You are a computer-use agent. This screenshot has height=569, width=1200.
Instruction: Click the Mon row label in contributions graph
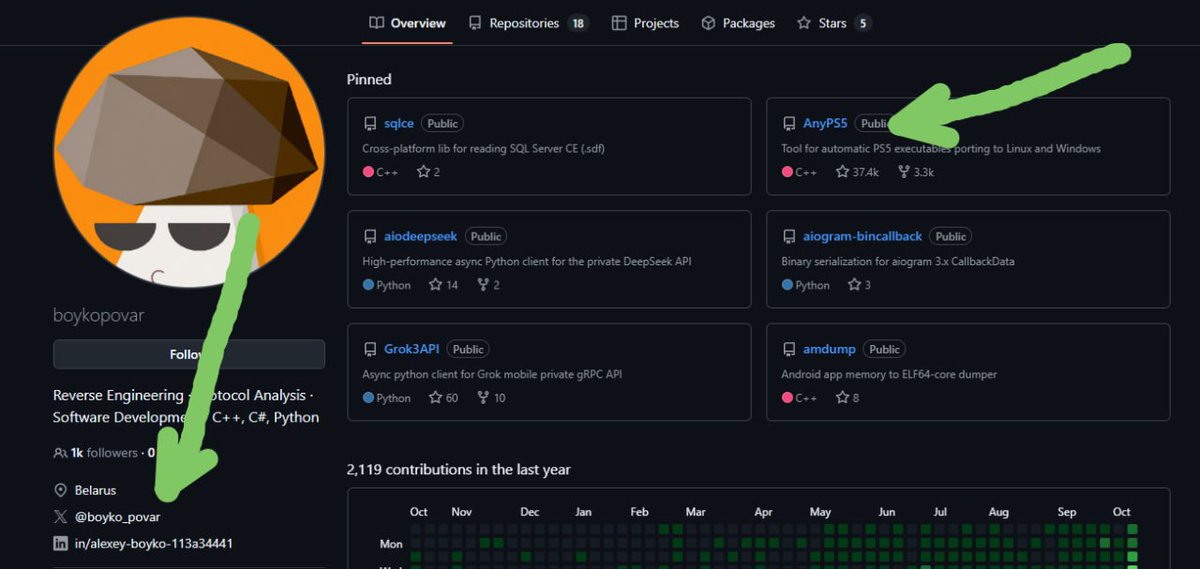click(391, 544)
